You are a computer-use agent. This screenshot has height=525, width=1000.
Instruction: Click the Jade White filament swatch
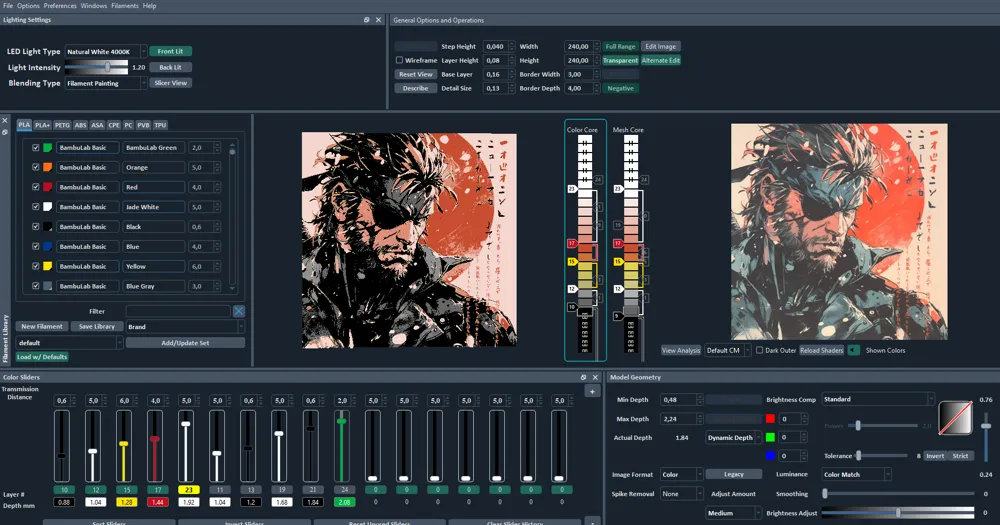click(47, 207)
